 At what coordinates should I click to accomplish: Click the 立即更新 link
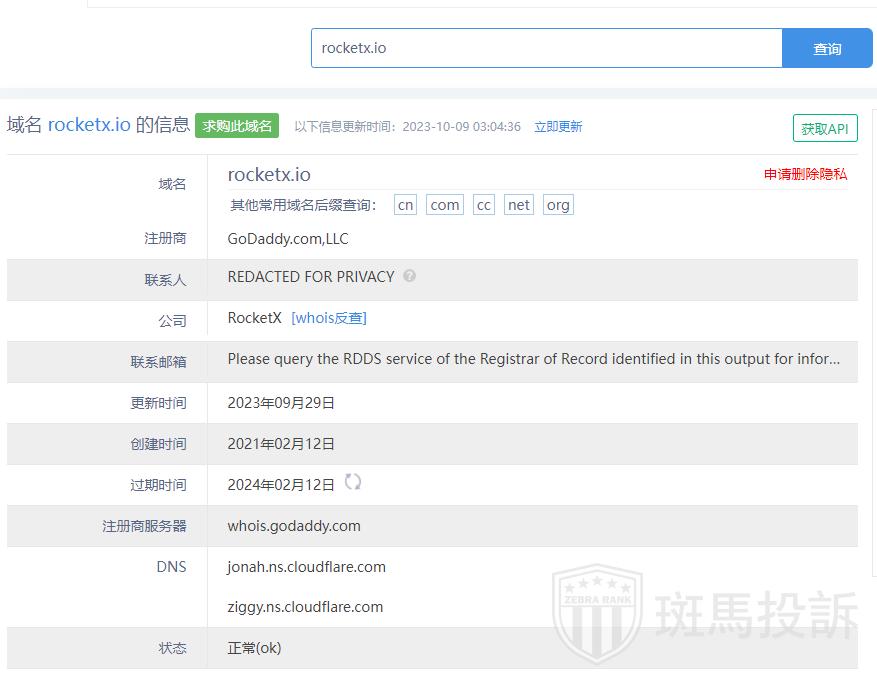tap(558, 127)
